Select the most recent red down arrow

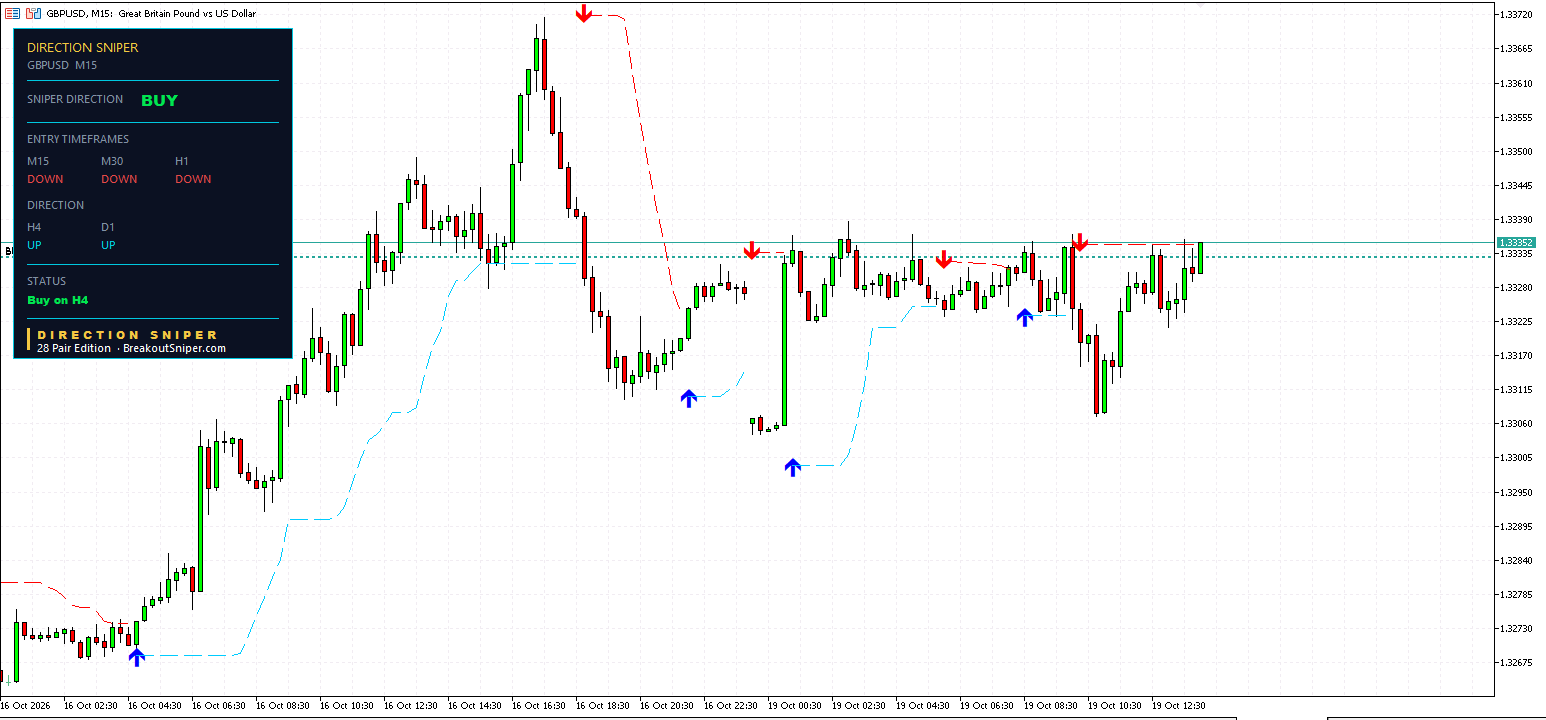click(x=1079, y=242)
